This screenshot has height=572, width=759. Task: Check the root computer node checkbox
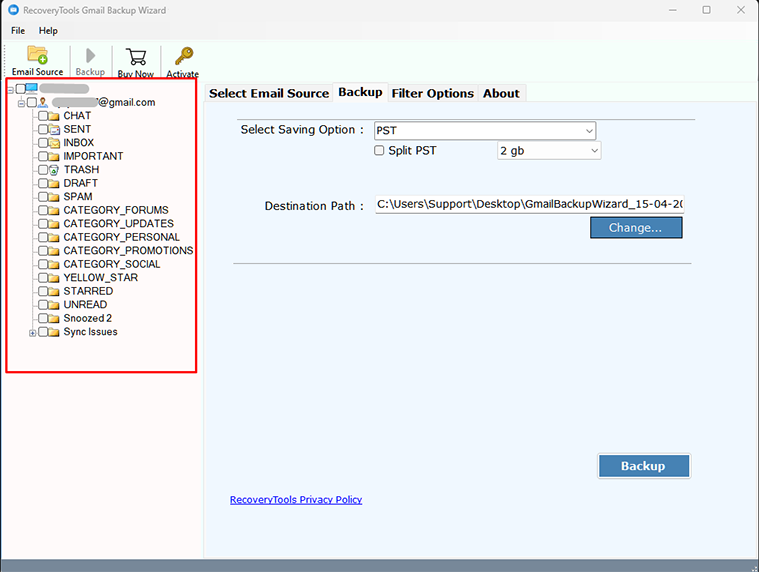pos(20,89)
